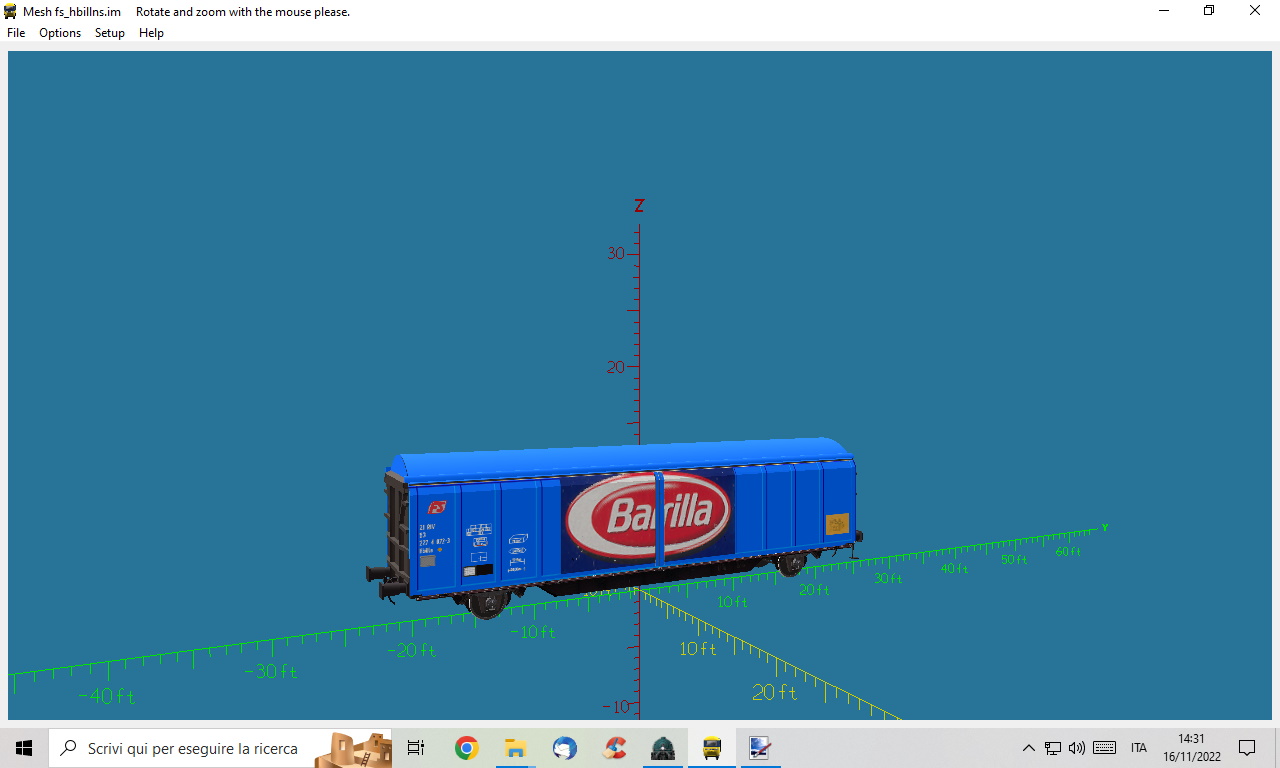The image size is (1280, 768).
Task: Open Thunderbird from the taskbar
Action: point(564,748)
